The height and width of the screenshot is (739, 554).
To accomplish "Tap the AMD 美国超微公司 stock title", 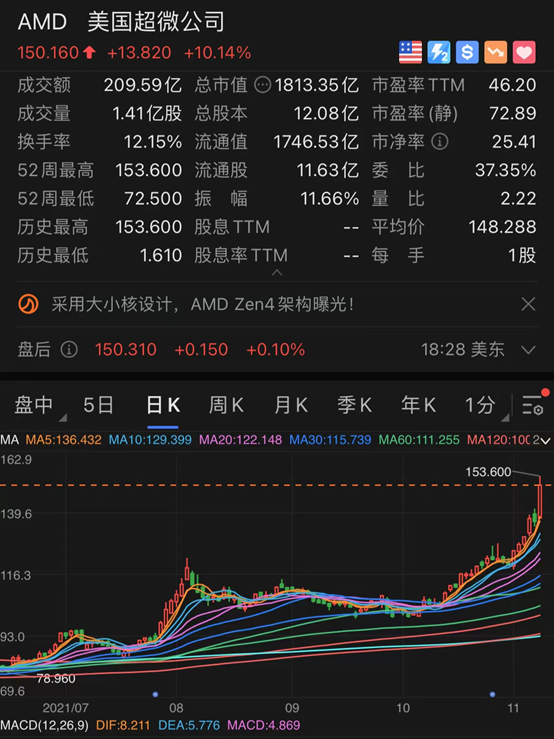I will pos(121,22).
